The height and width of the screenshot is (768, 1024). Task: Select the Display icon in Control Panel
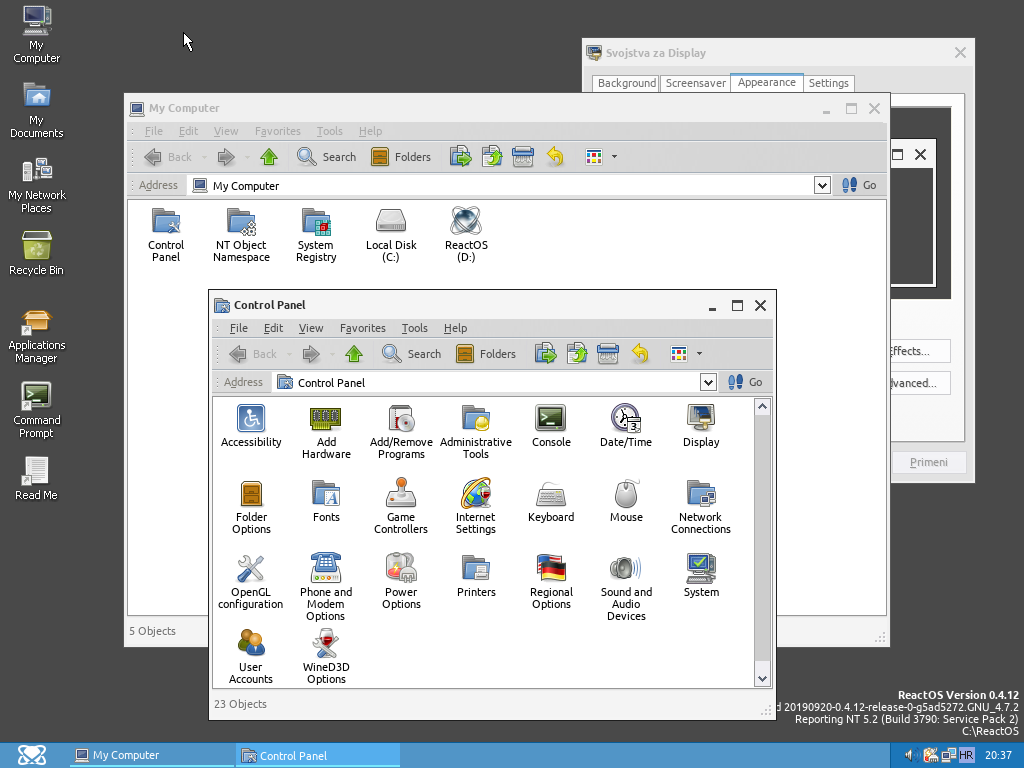[x=701, y=426]
